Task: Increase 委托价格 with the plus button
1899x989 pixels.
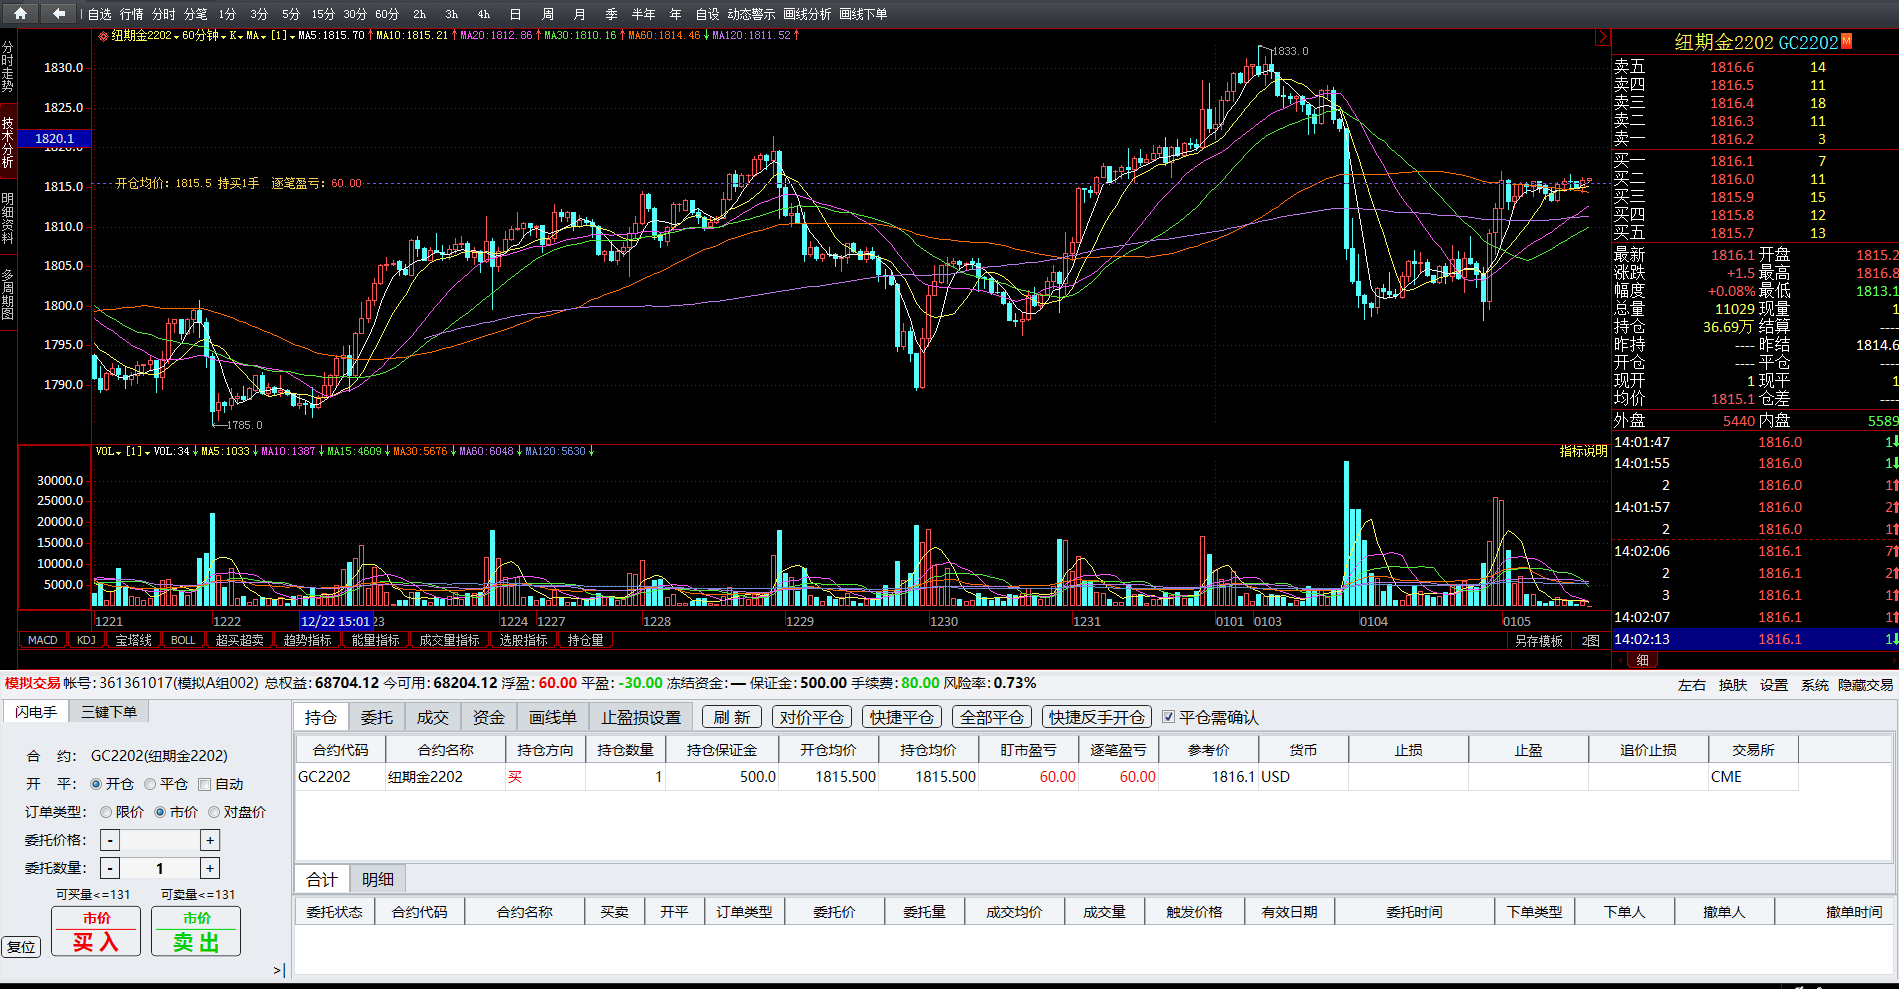Action: (x=210, y=840)
